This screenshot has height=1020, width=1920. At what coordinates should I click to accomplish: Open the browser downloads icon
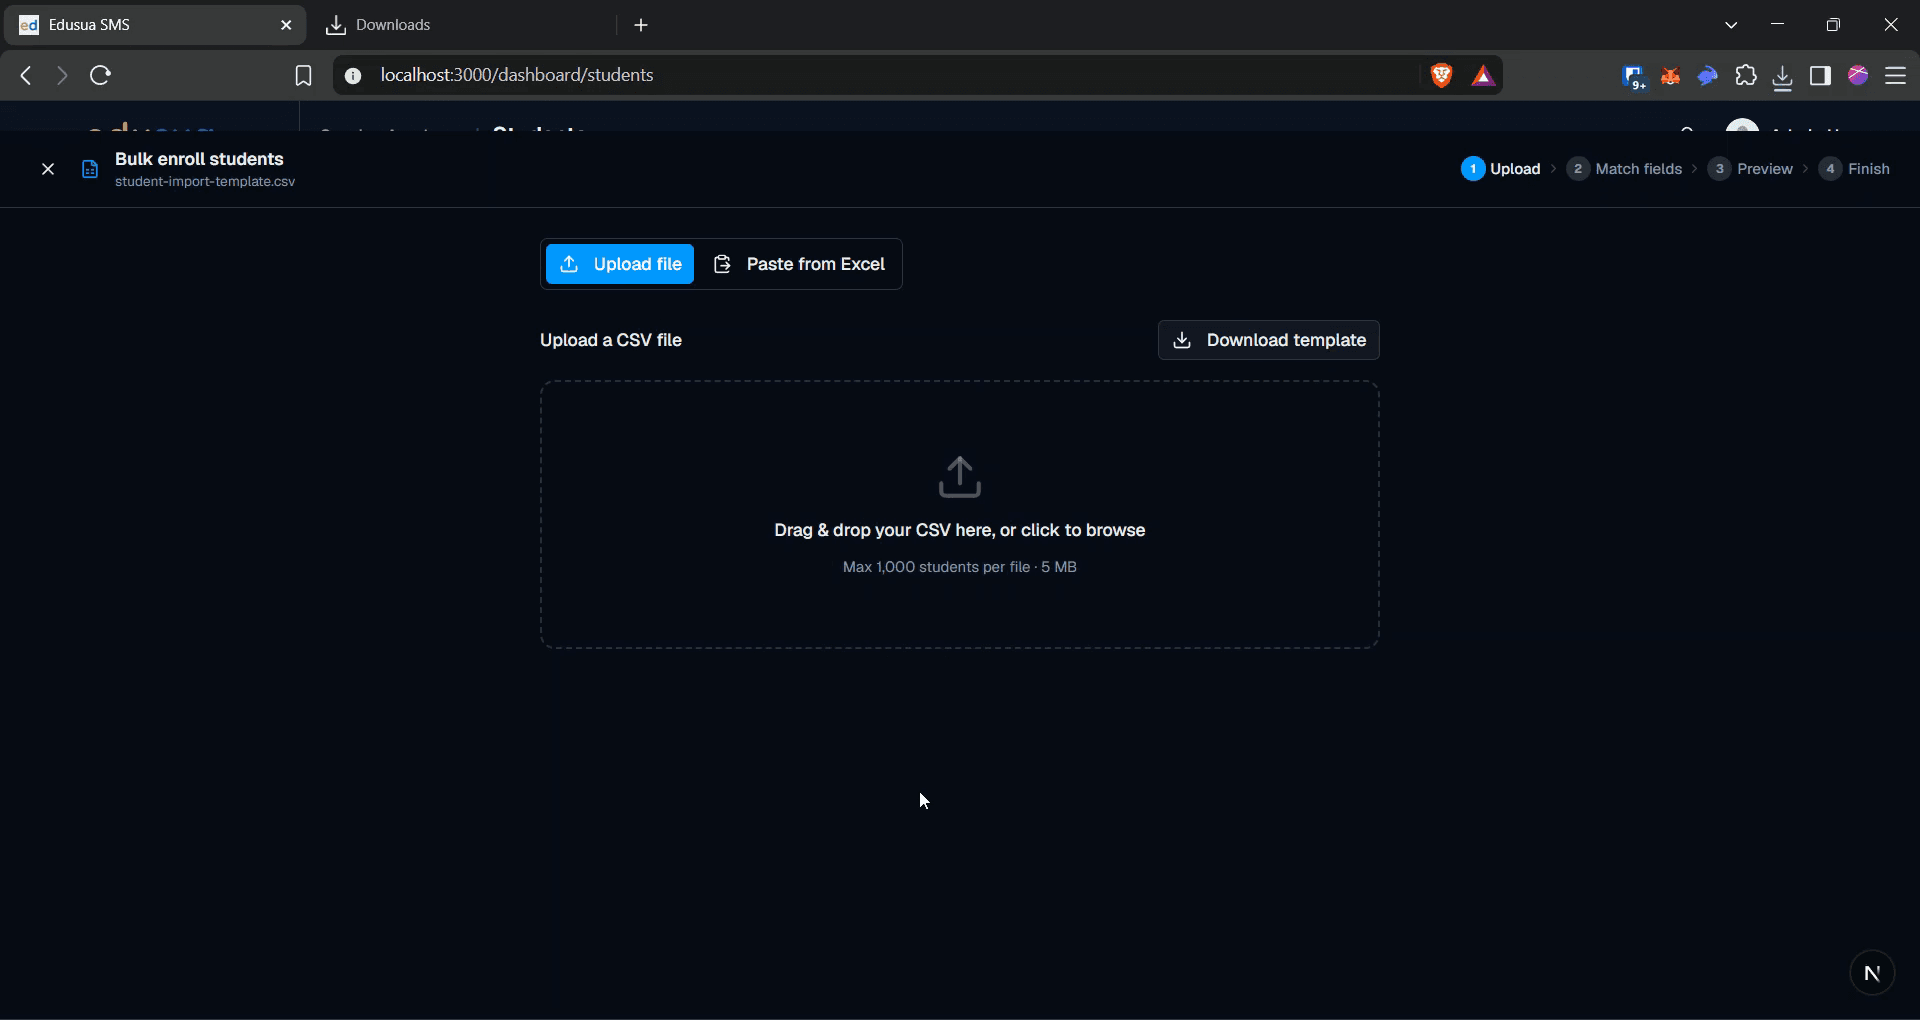pyautogui.click(x=1783, y=76)
